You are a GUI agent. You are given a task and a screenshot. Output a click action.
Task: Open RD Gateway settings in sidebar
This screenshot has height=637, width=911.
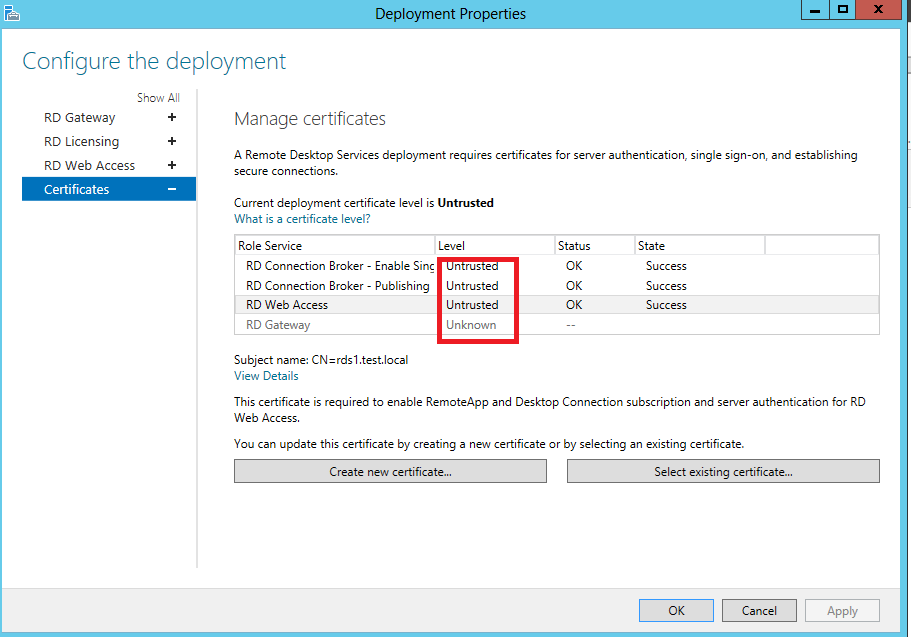coord(80,117)
